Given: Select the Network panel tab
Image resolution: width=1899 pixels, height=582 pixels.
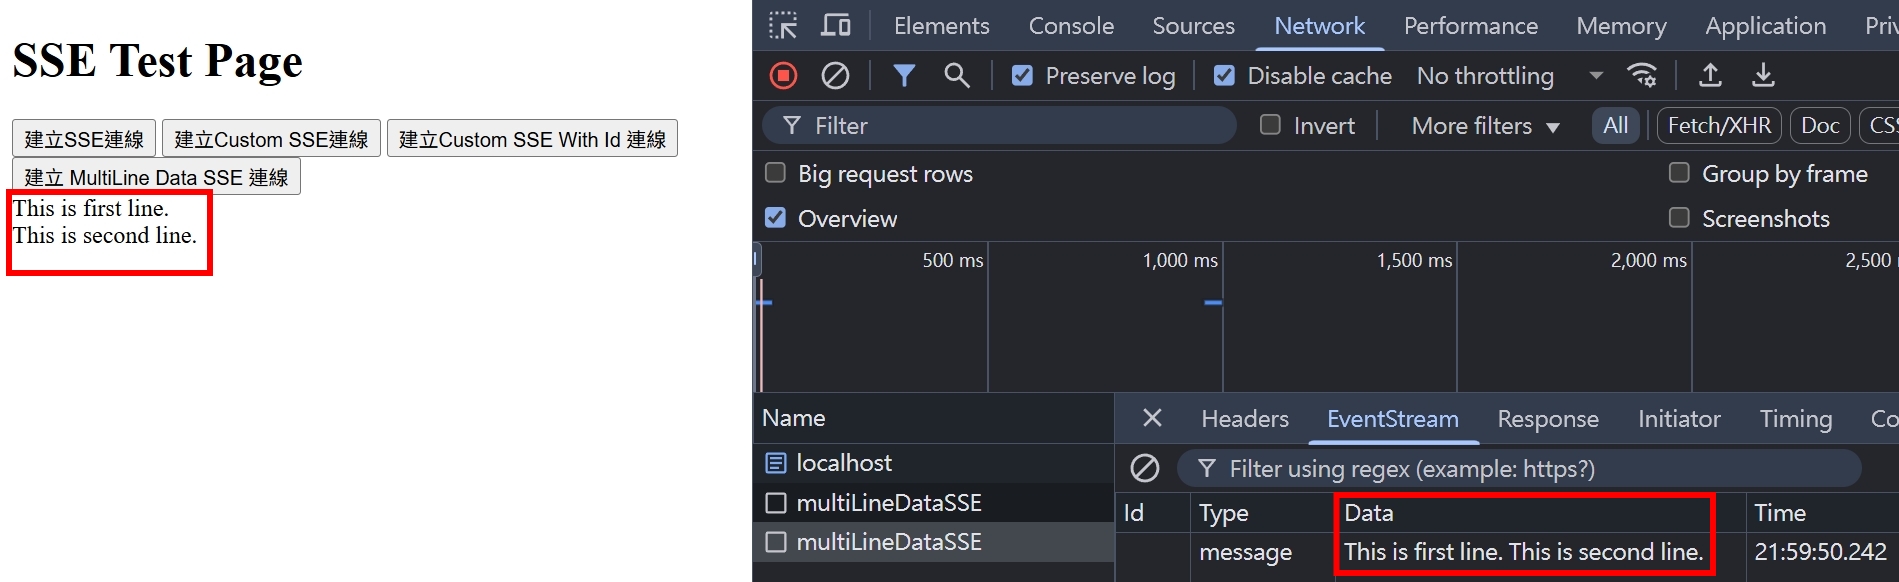Looking at the screenshot, I should point(1319,26).
